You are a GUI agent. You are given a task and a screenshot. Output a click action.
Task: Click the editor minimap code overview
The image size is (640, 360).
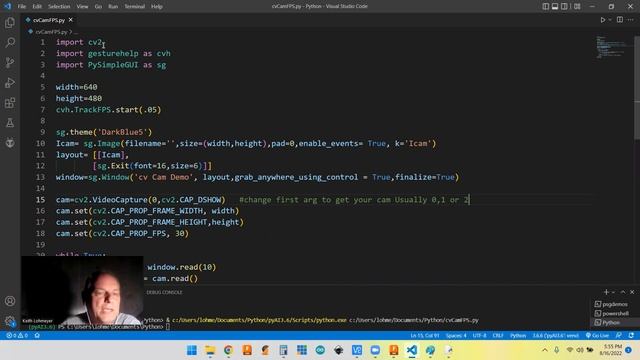pos(611,47)
